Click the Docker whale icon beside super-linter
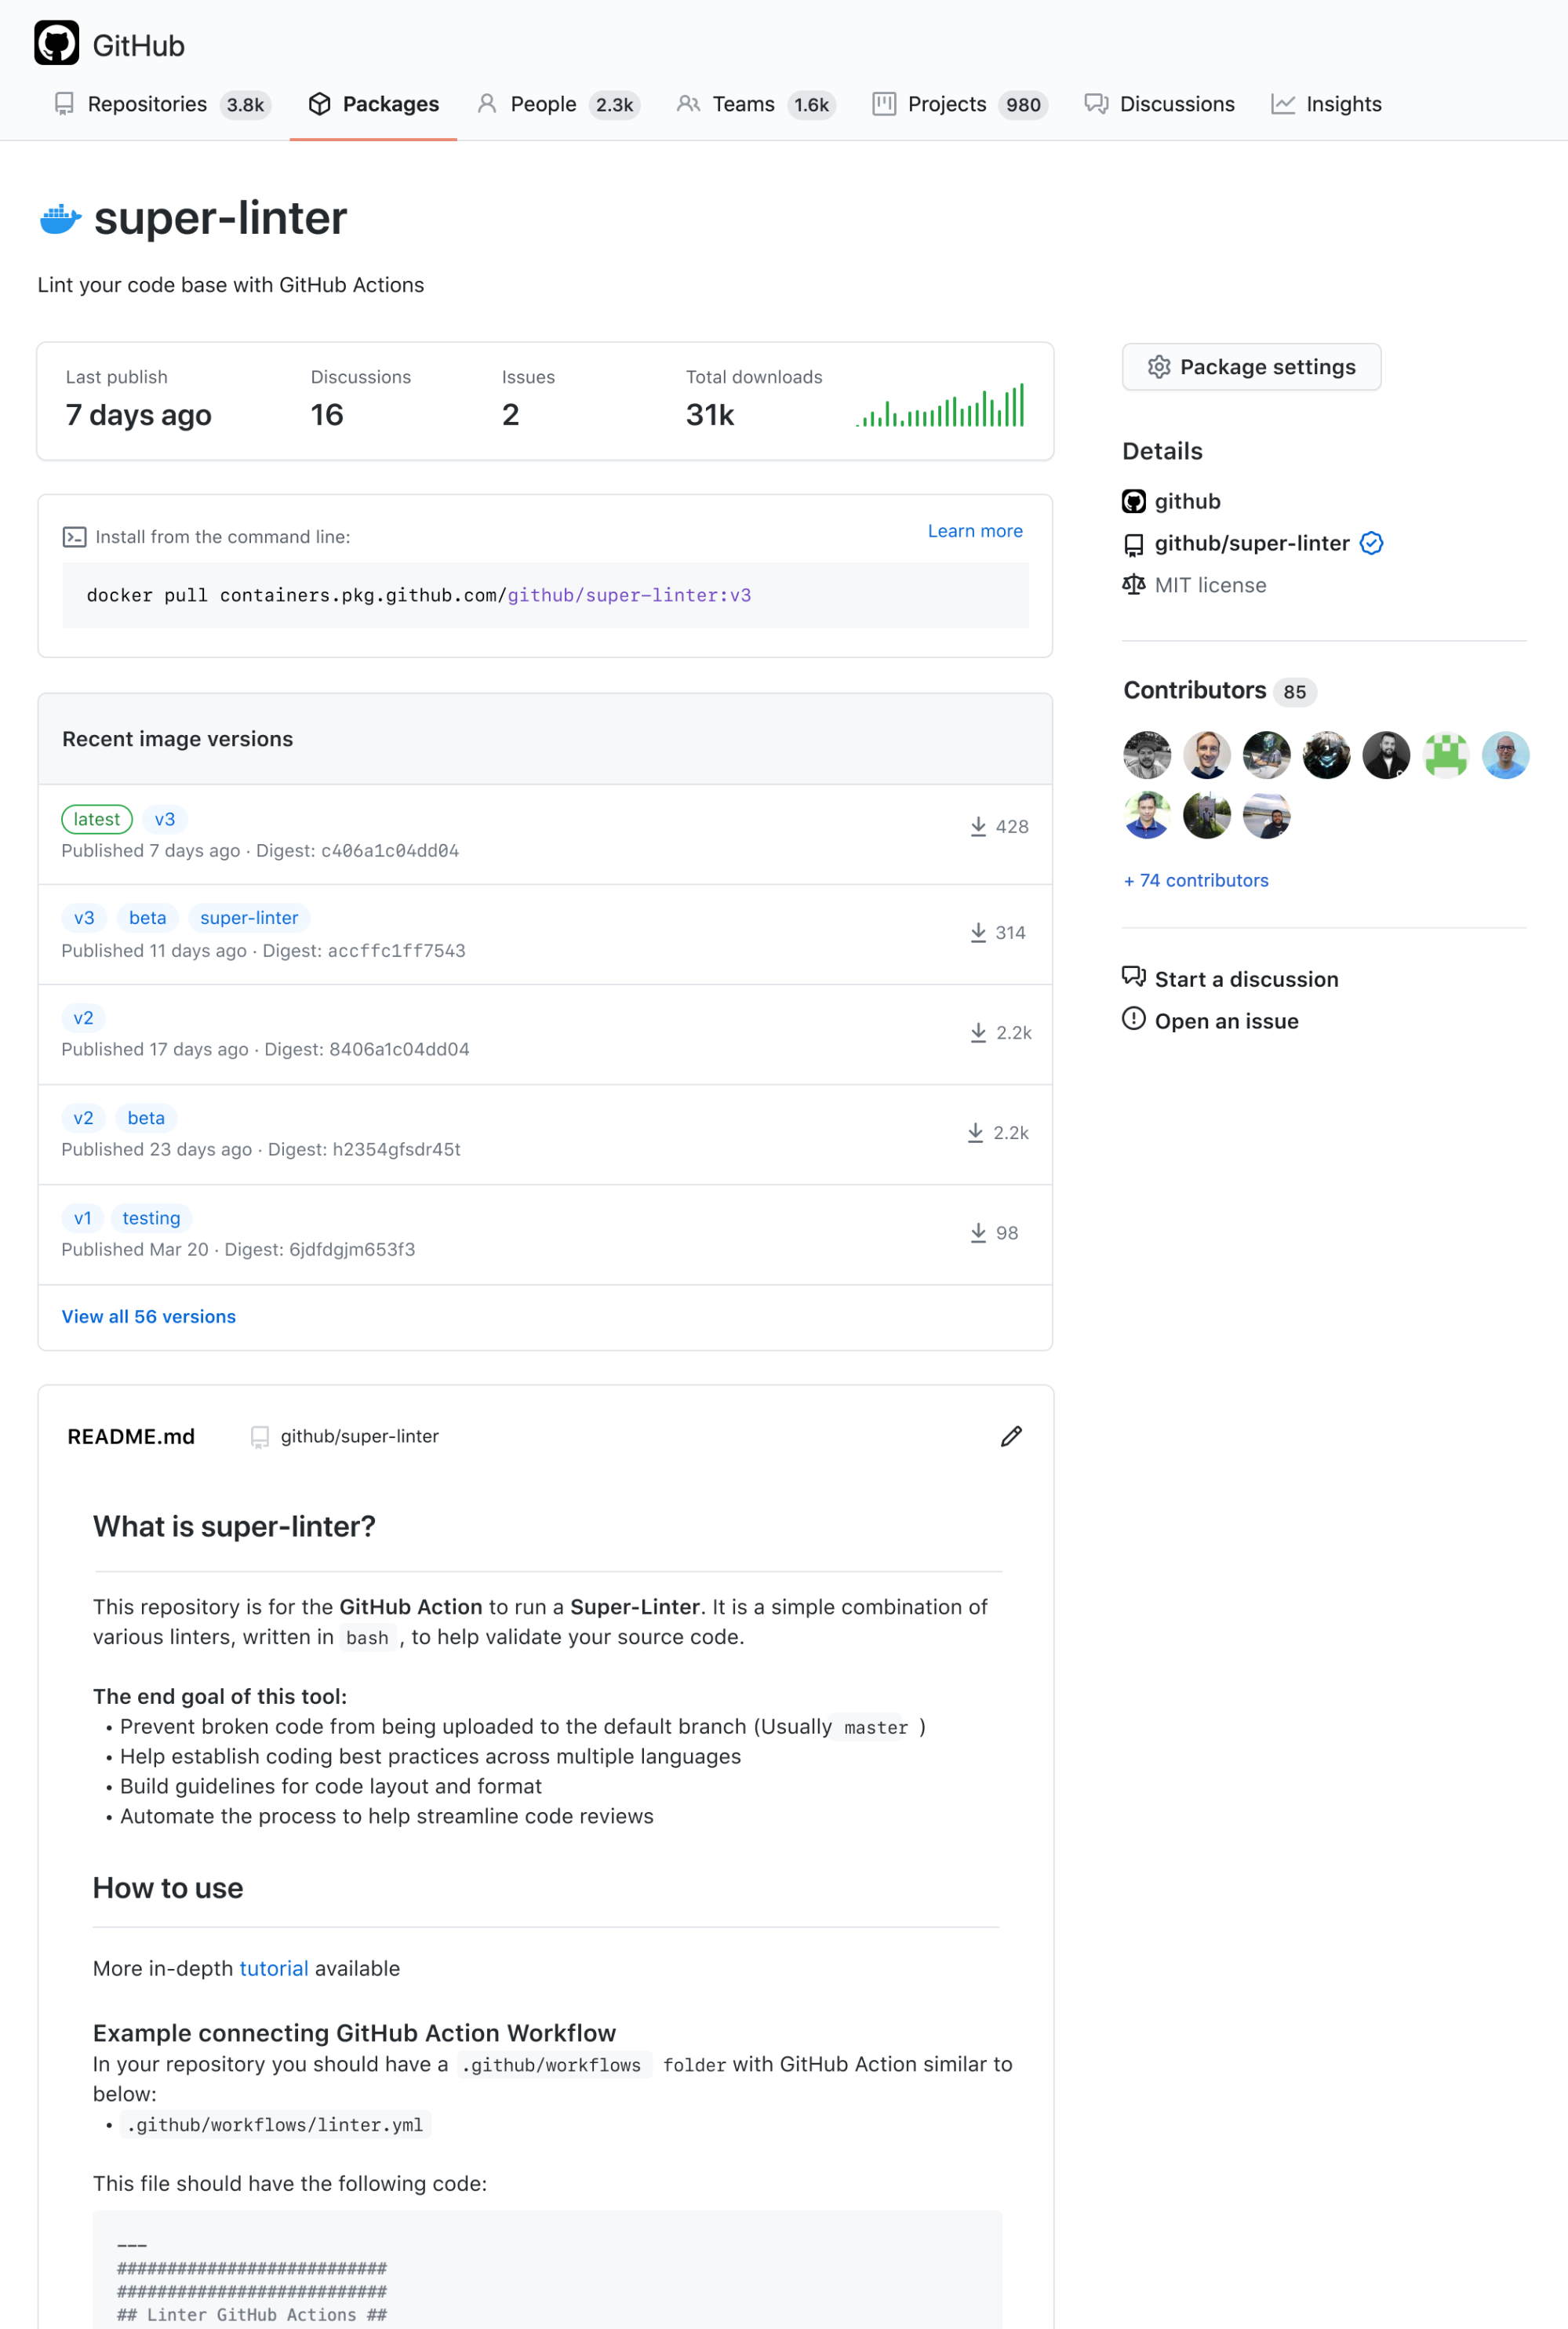Screen dimensions: 1568x2329 coord(59,218)
